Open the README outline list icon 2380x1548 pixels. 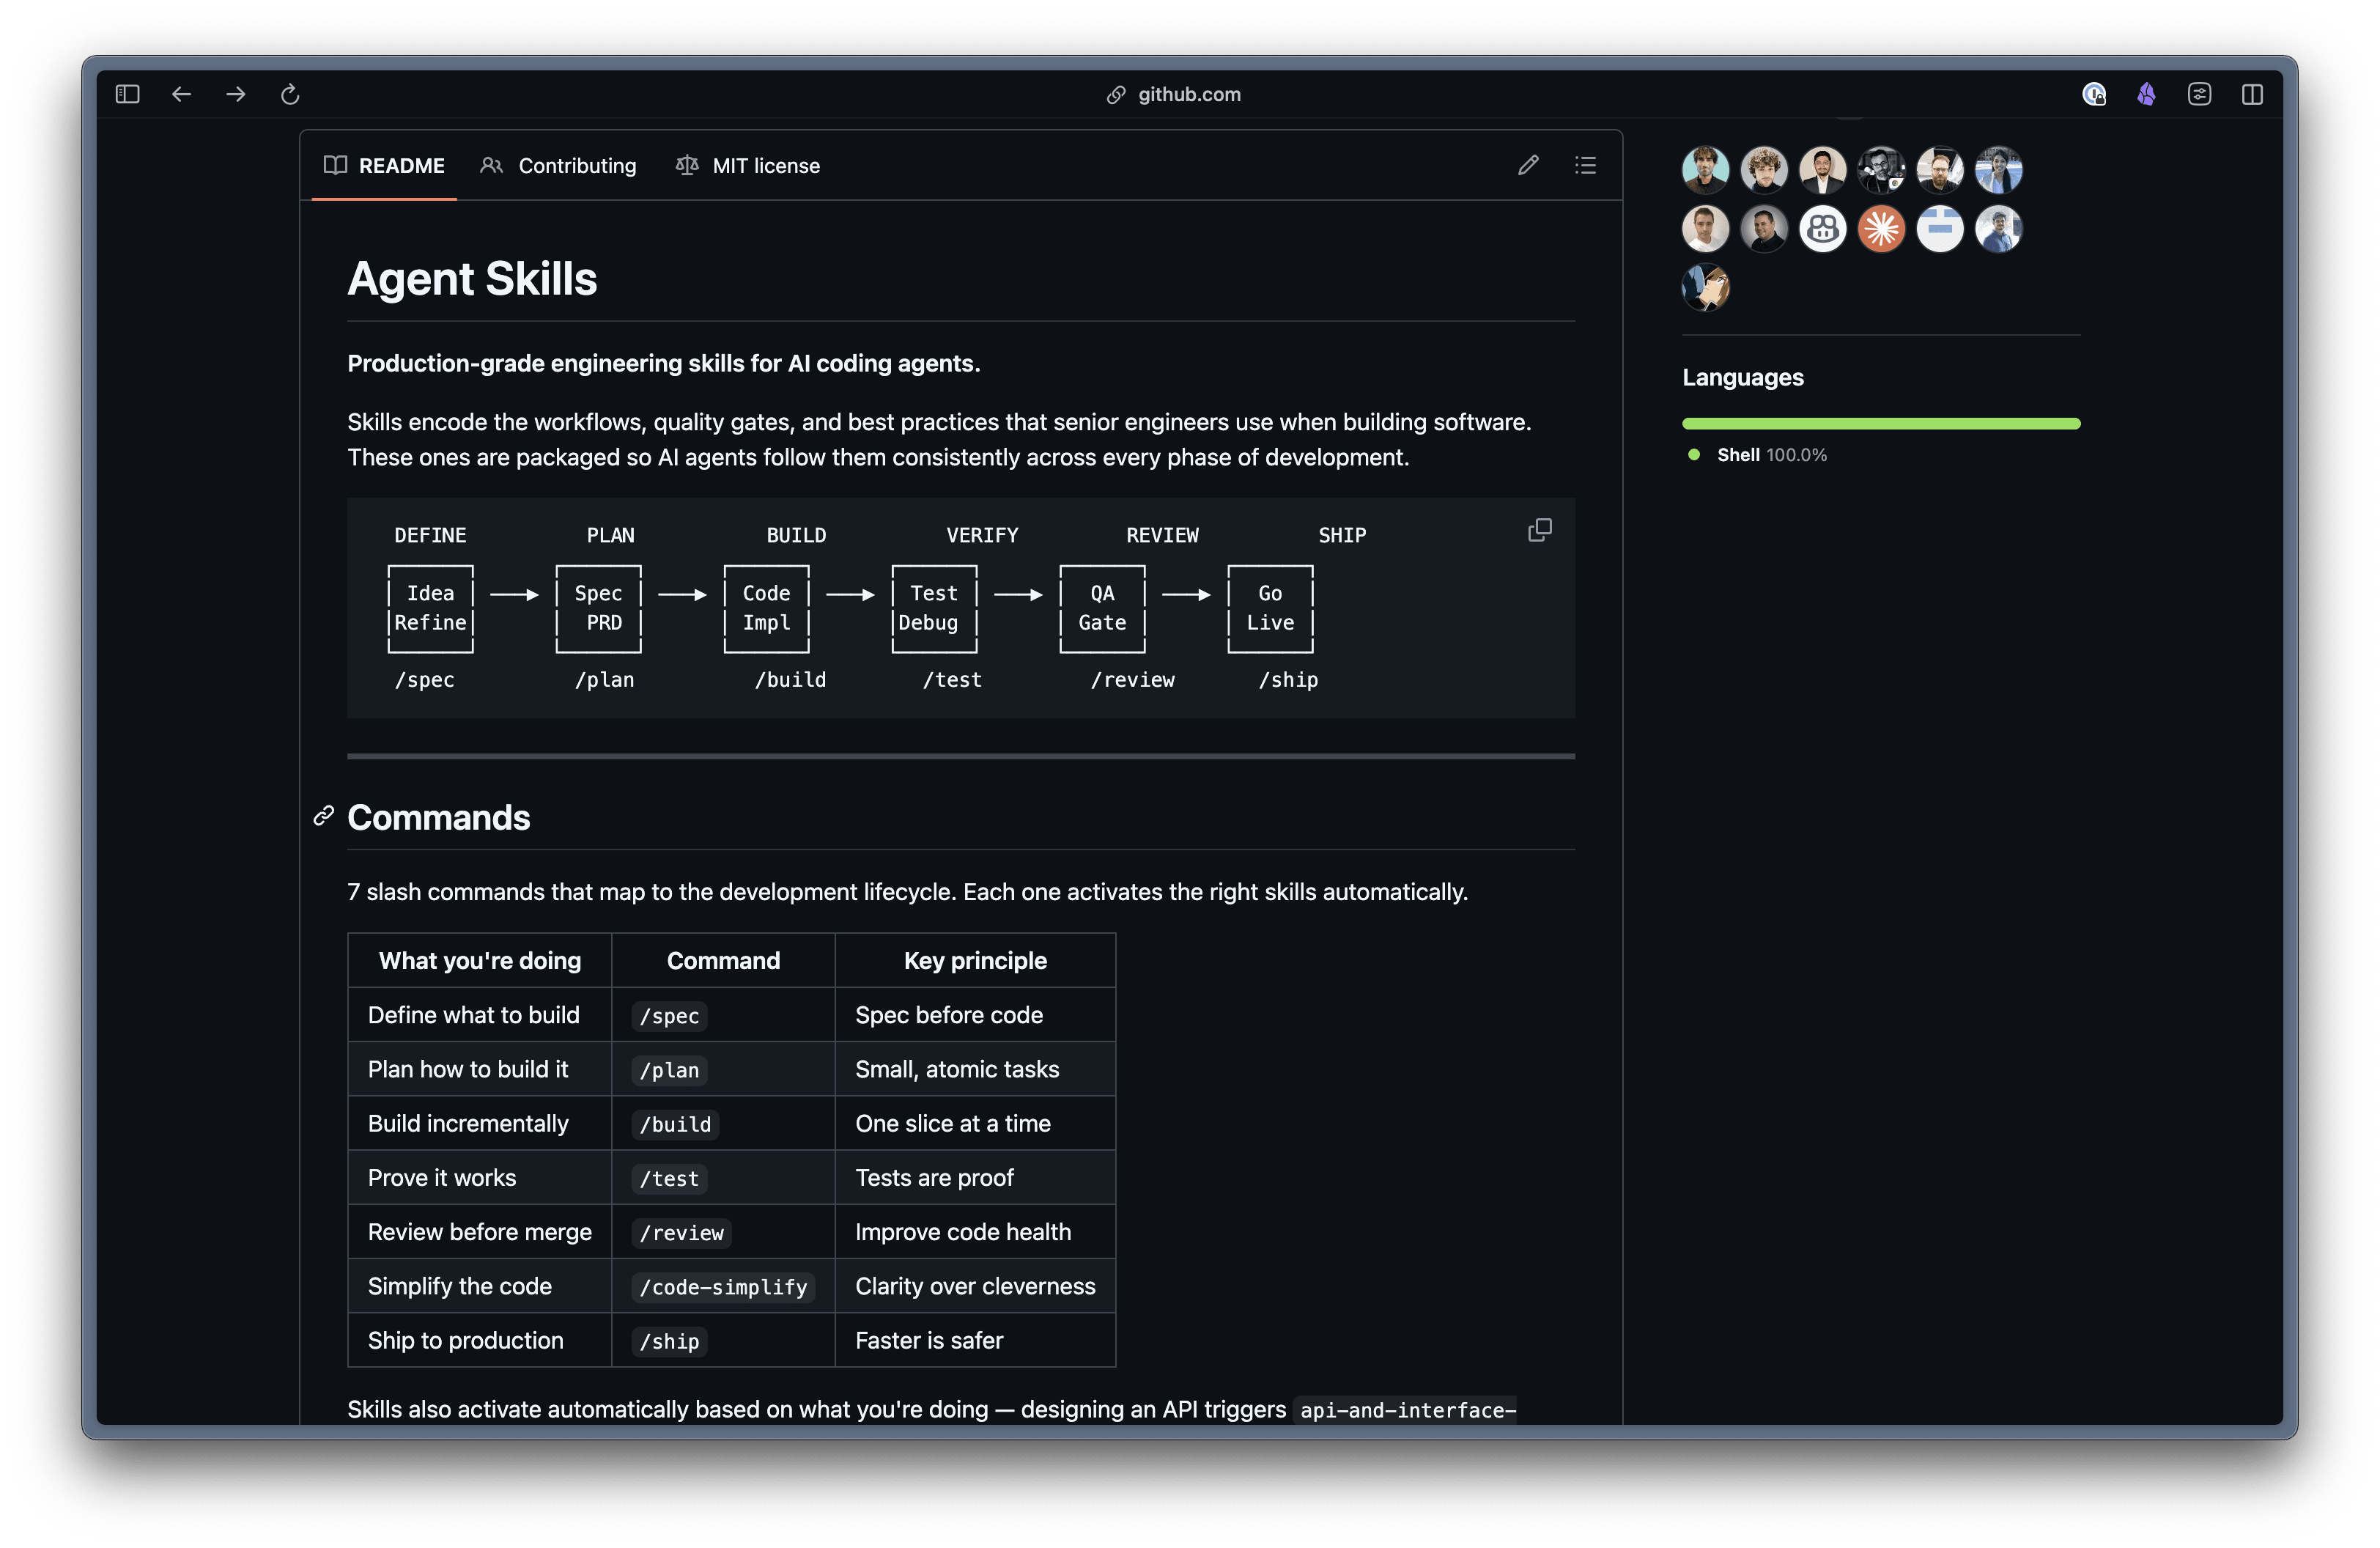pos(1585,165)
